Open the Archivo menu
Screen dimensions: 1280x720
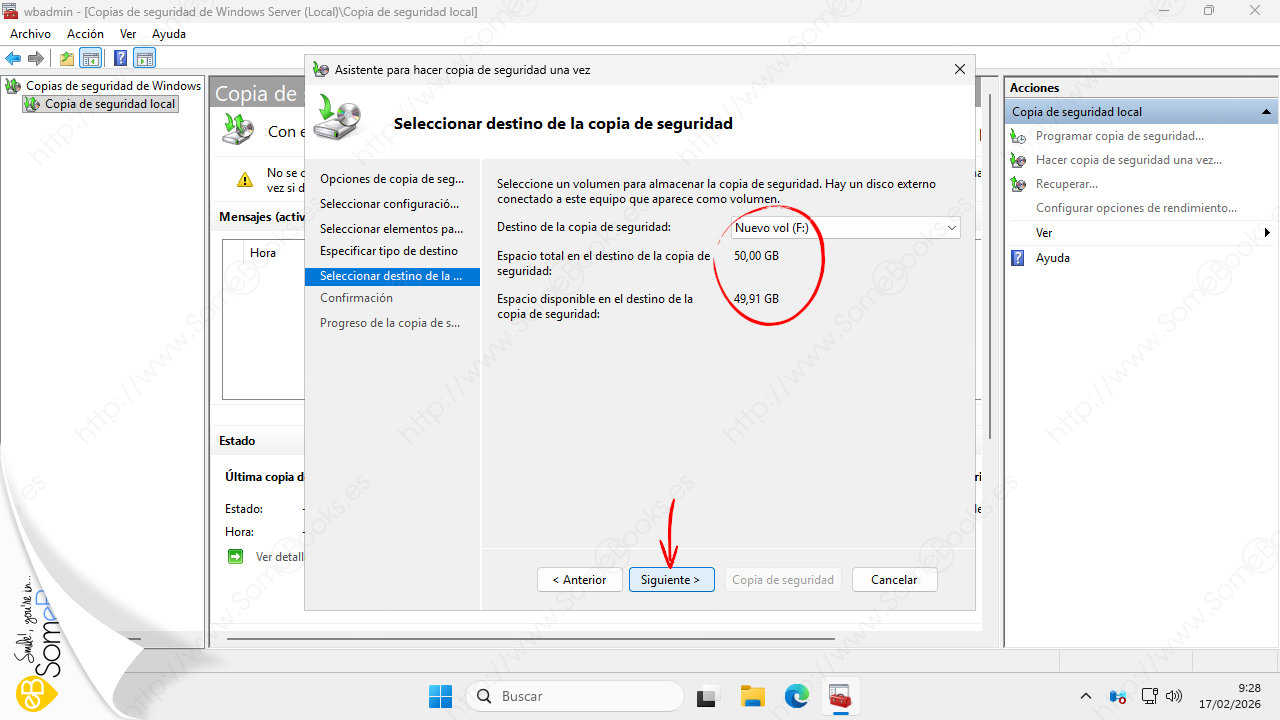tap(30, 34)
